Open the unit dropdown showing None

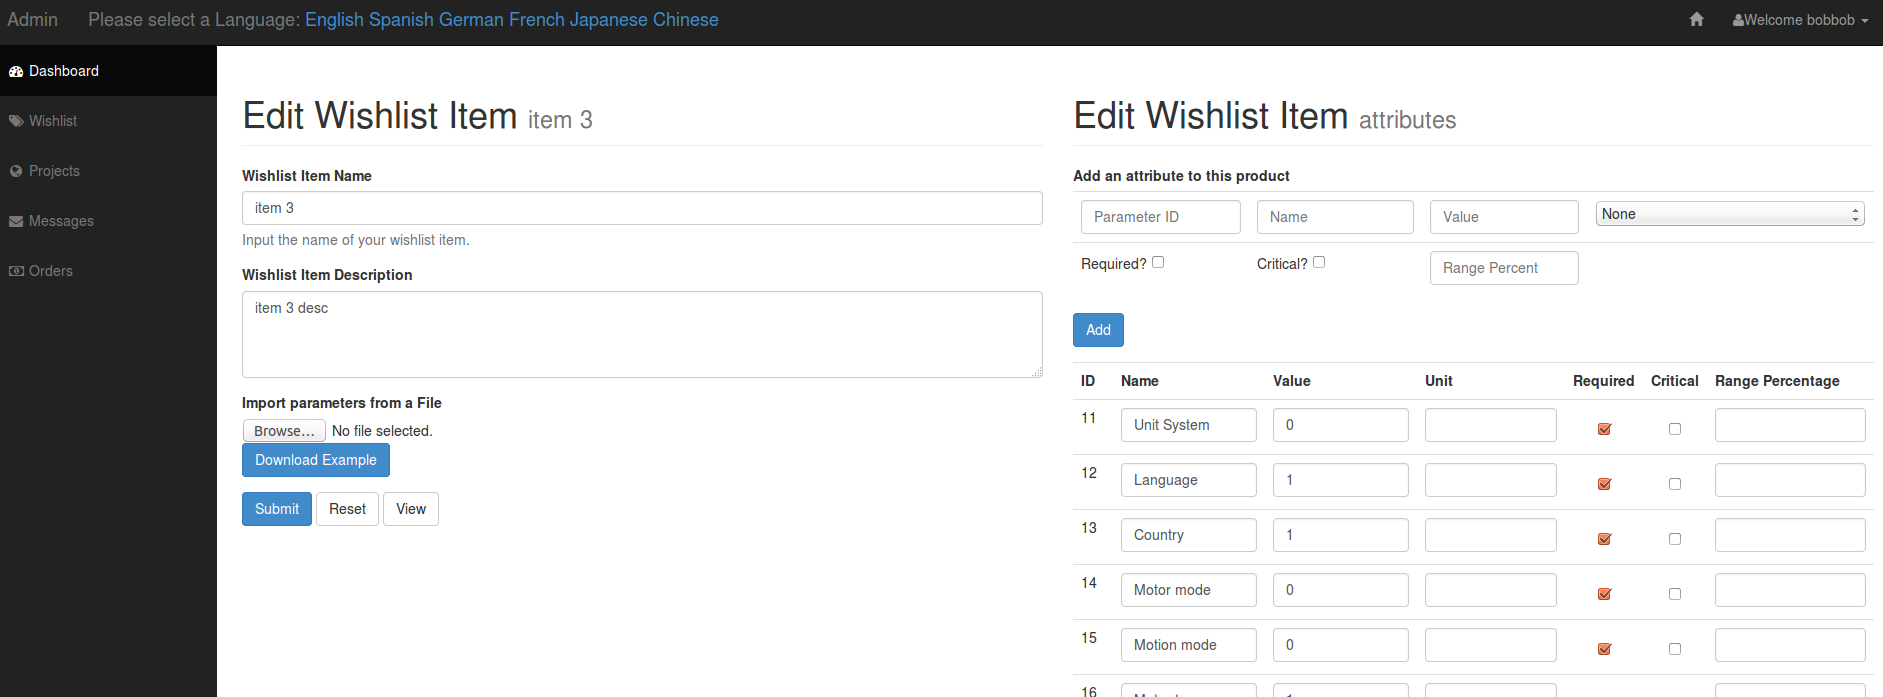(x=1730, y=214)
